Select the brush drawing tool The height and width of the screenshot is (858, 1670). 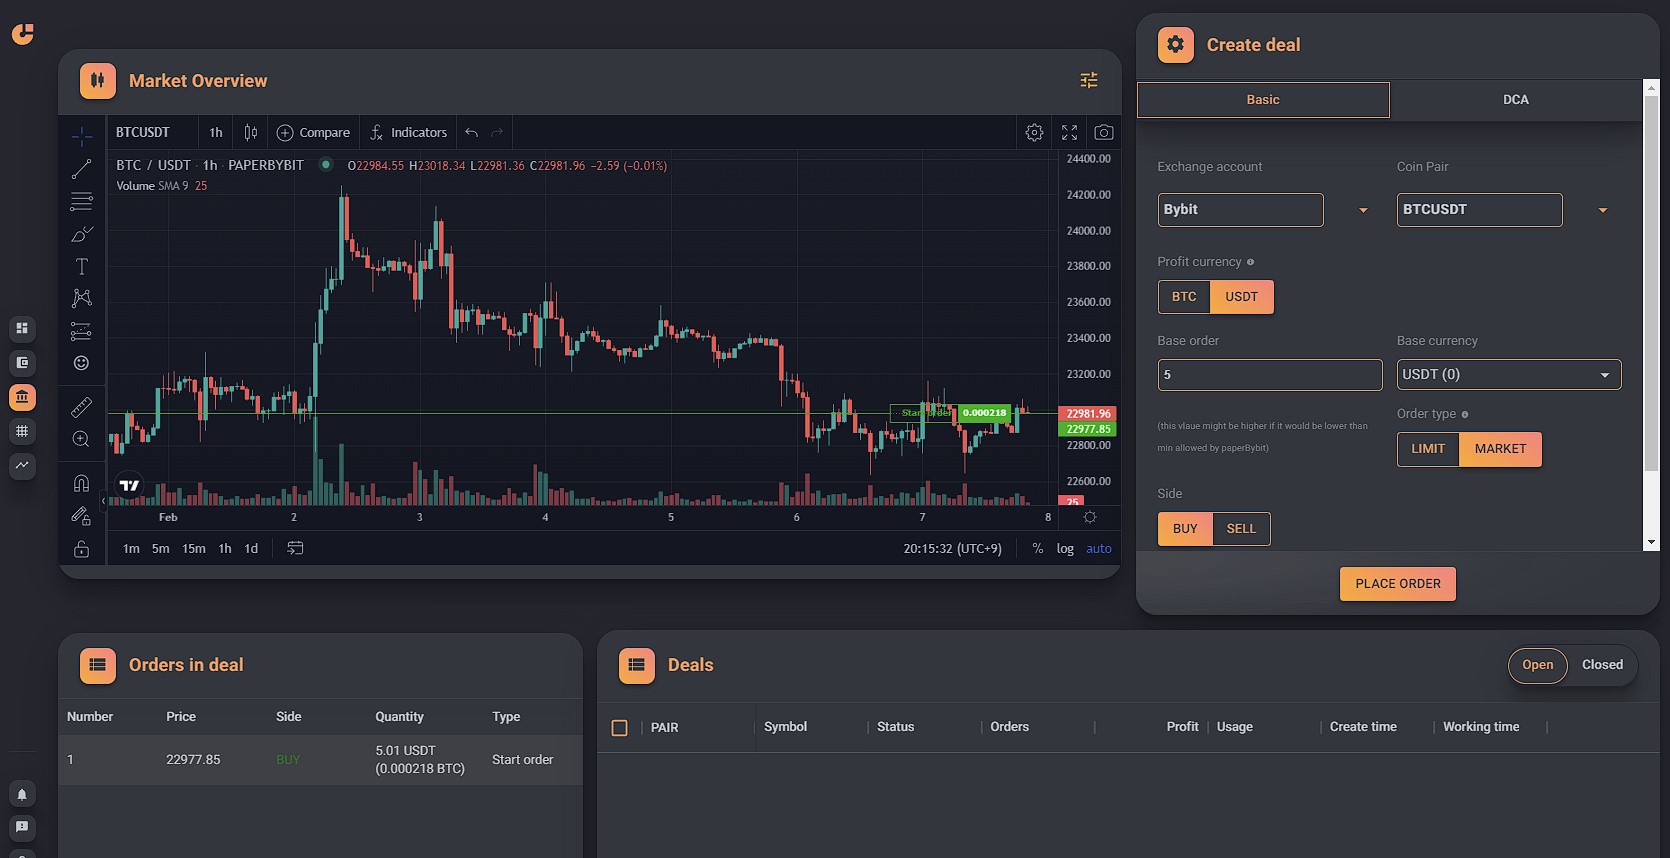point(82,234)
